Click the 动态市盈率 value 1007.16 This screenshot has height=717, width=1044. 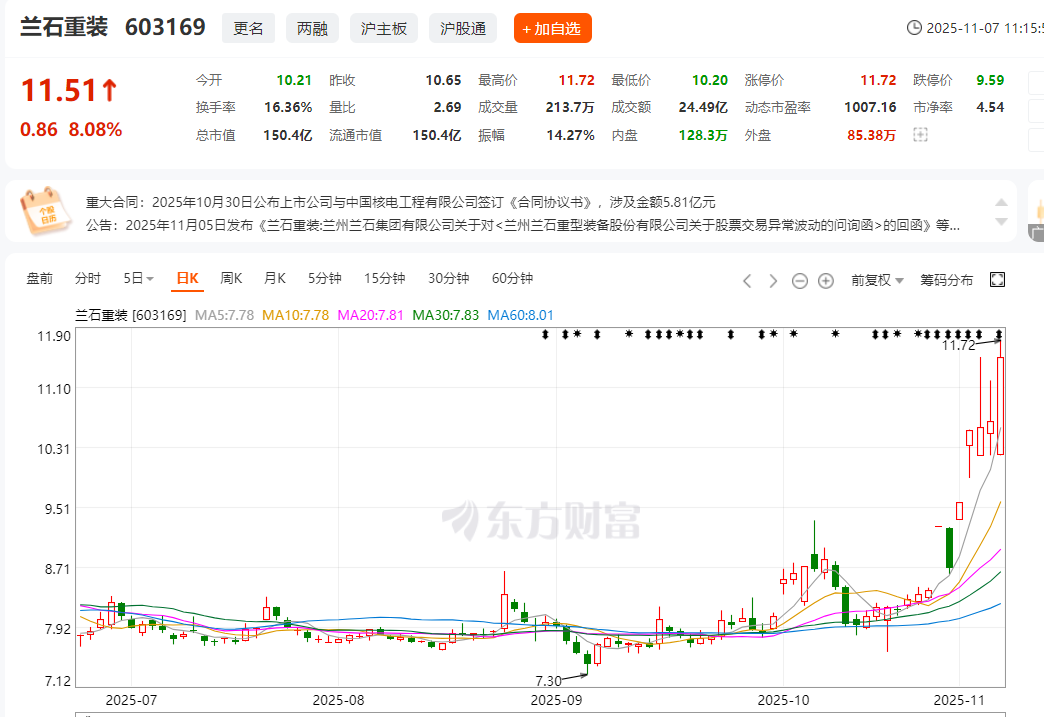coord(870,107)
